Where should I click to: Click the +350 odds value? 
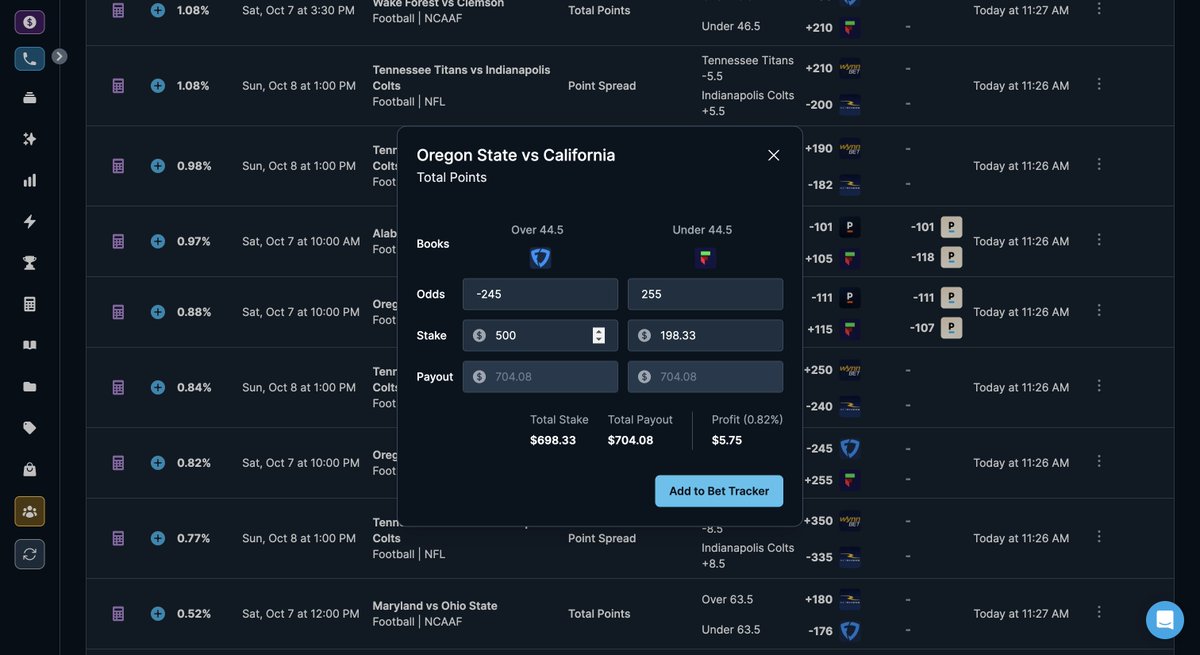[817, 521]
